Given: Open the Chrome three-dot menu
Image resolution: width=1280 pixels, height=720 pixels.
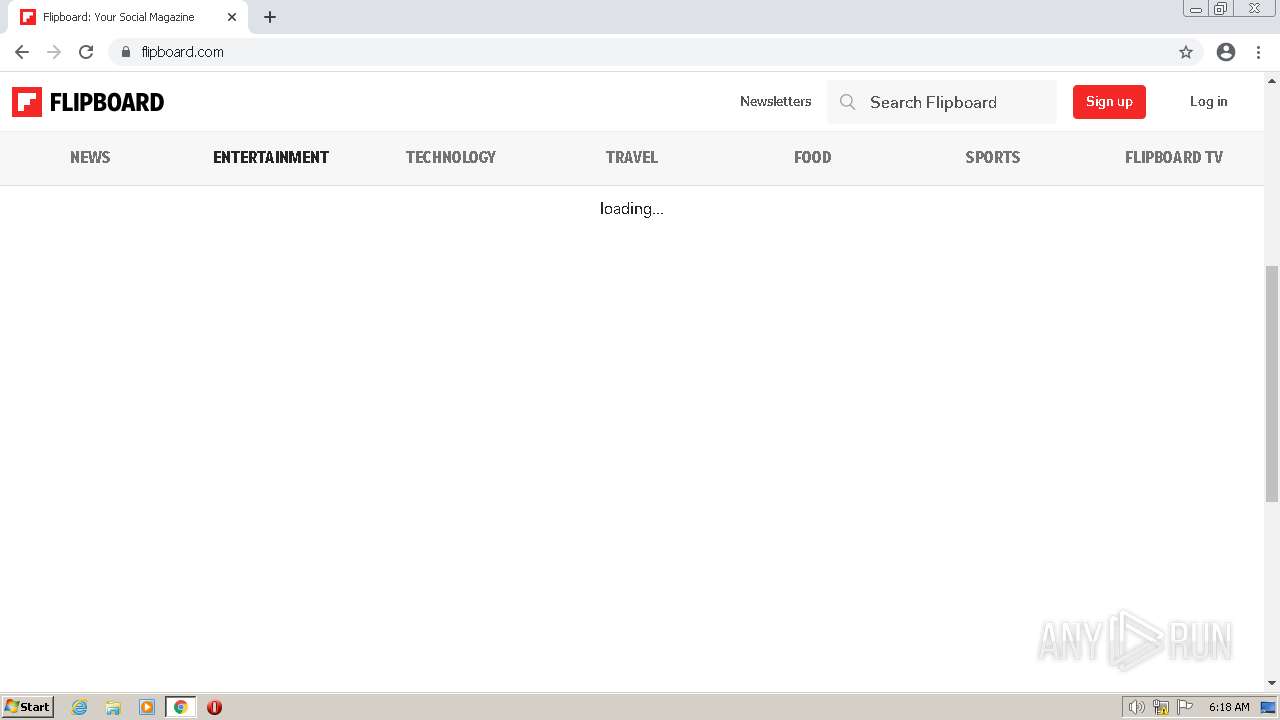Looking at the screenshot, I should [x=1258, y=52].
